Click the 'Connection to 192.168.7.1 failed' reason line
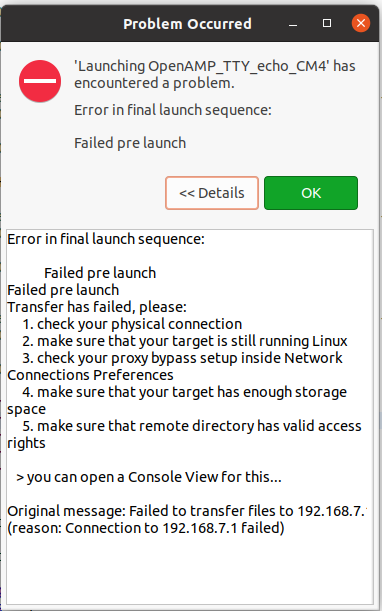 [146, 528]
